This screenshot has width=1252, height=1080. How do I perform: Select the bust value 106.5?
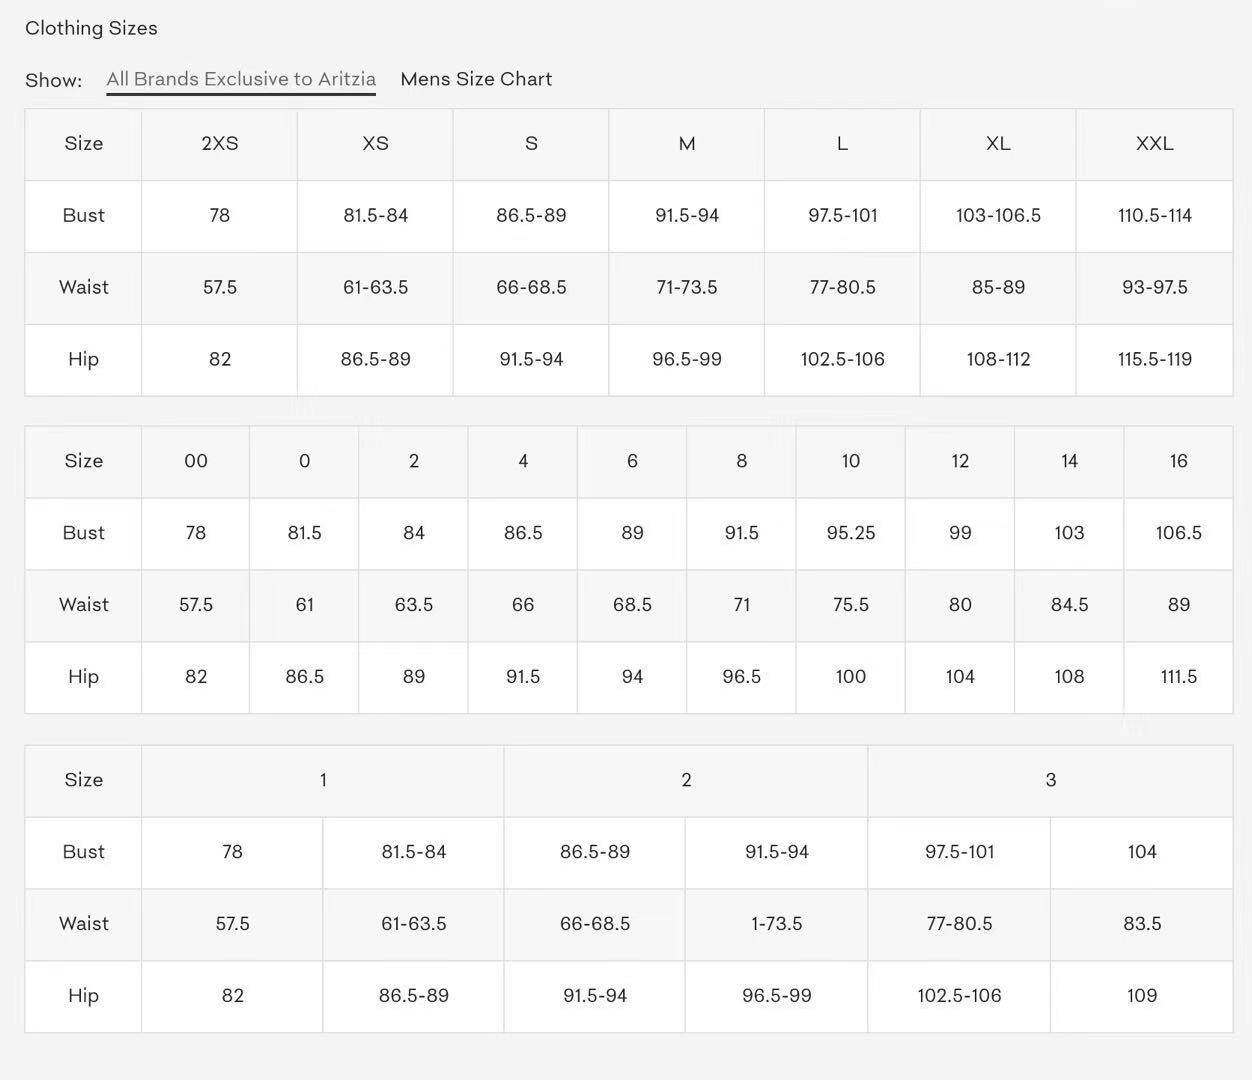(x=1178, y=533)
